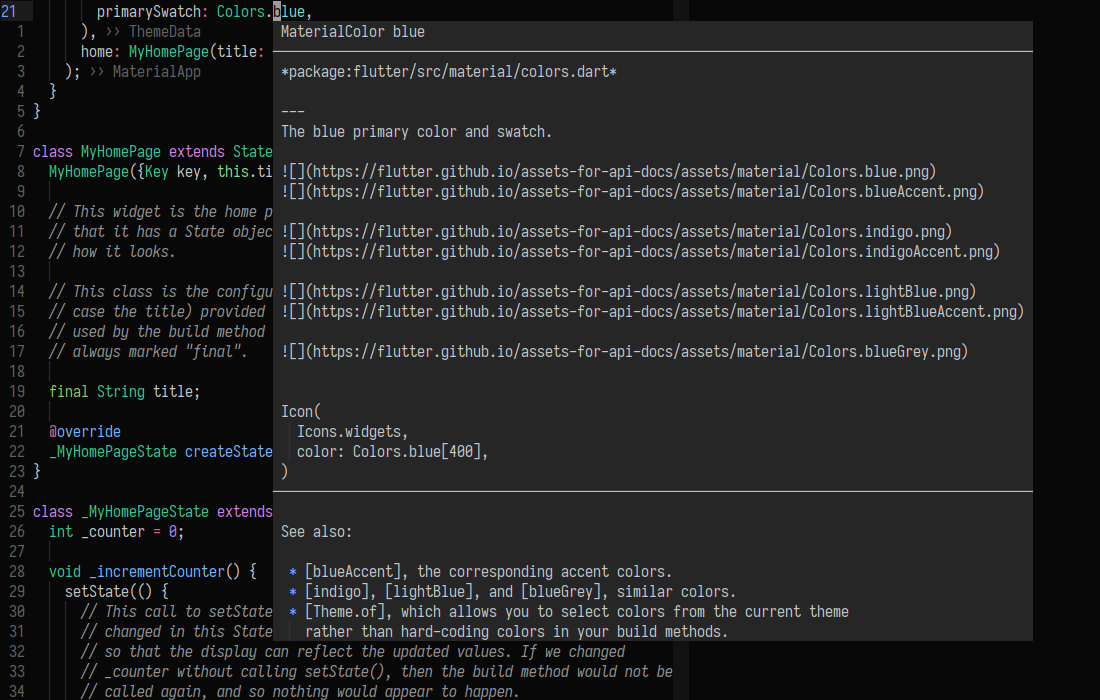Viewport: 1100px width, 700px height.
Task: Open the Colors.blueGrey.png asset link
Action: (625, 351)
